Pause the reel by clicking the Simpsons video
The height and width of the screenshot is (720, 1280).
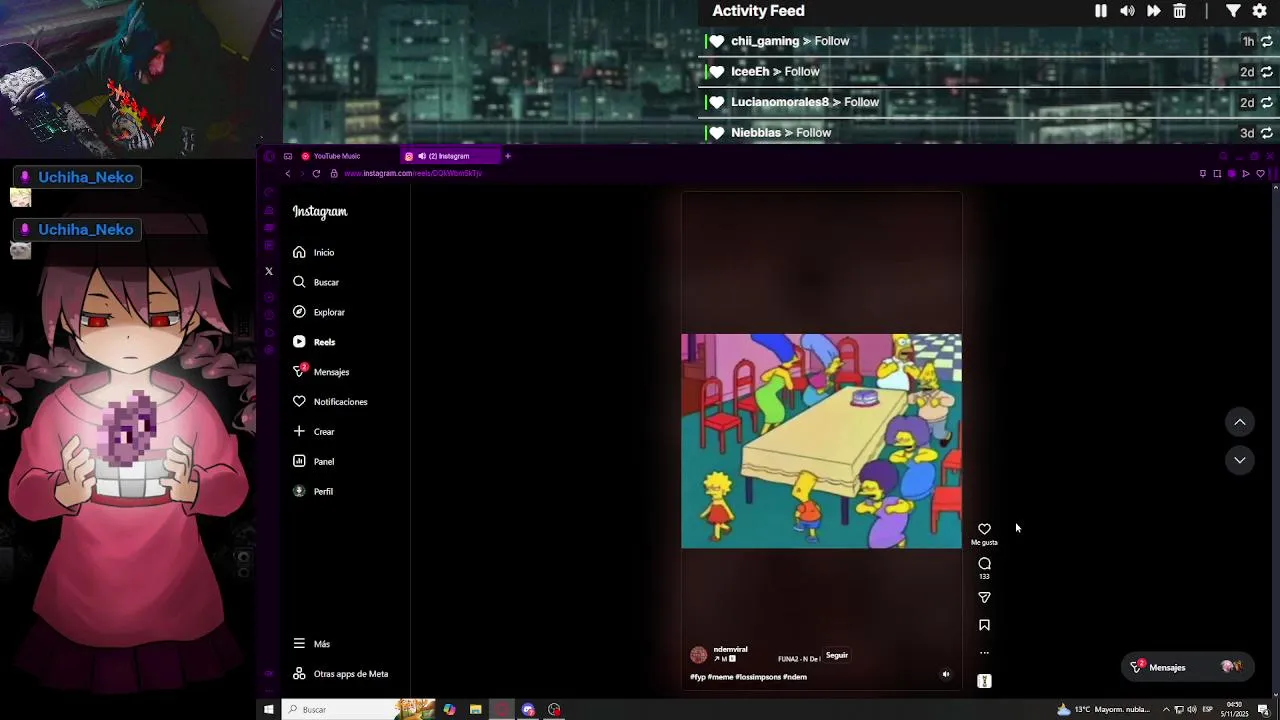point(821,441)
